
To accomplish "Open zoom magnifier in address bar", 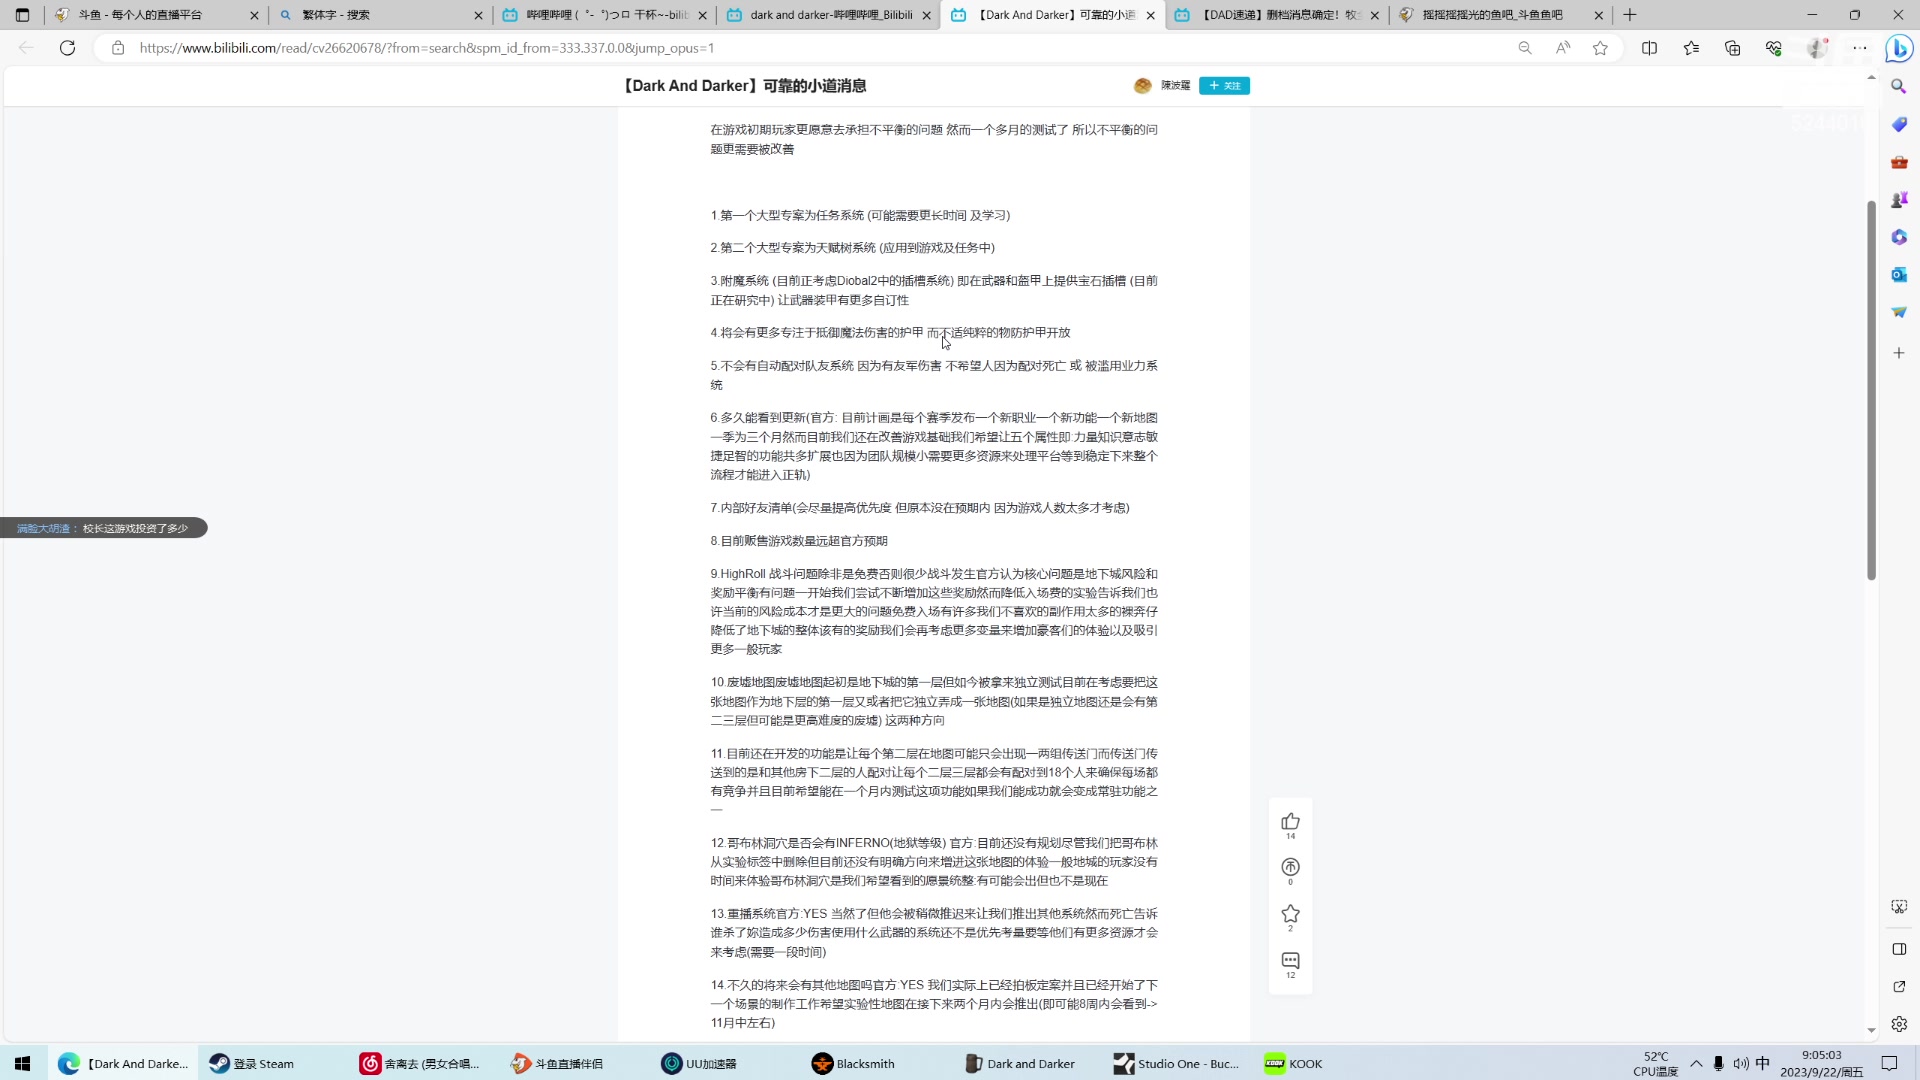I will tap(1525, 48).
